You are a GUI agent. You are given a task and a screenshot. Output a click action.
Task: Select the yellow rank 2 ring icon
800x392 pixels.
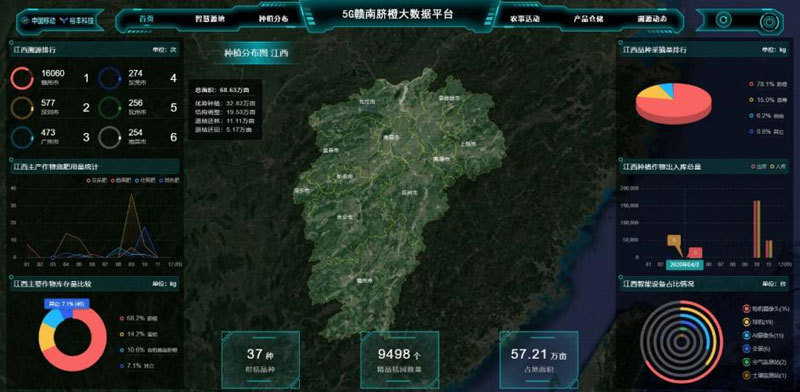pyautogui.click(x=22, y=108)
